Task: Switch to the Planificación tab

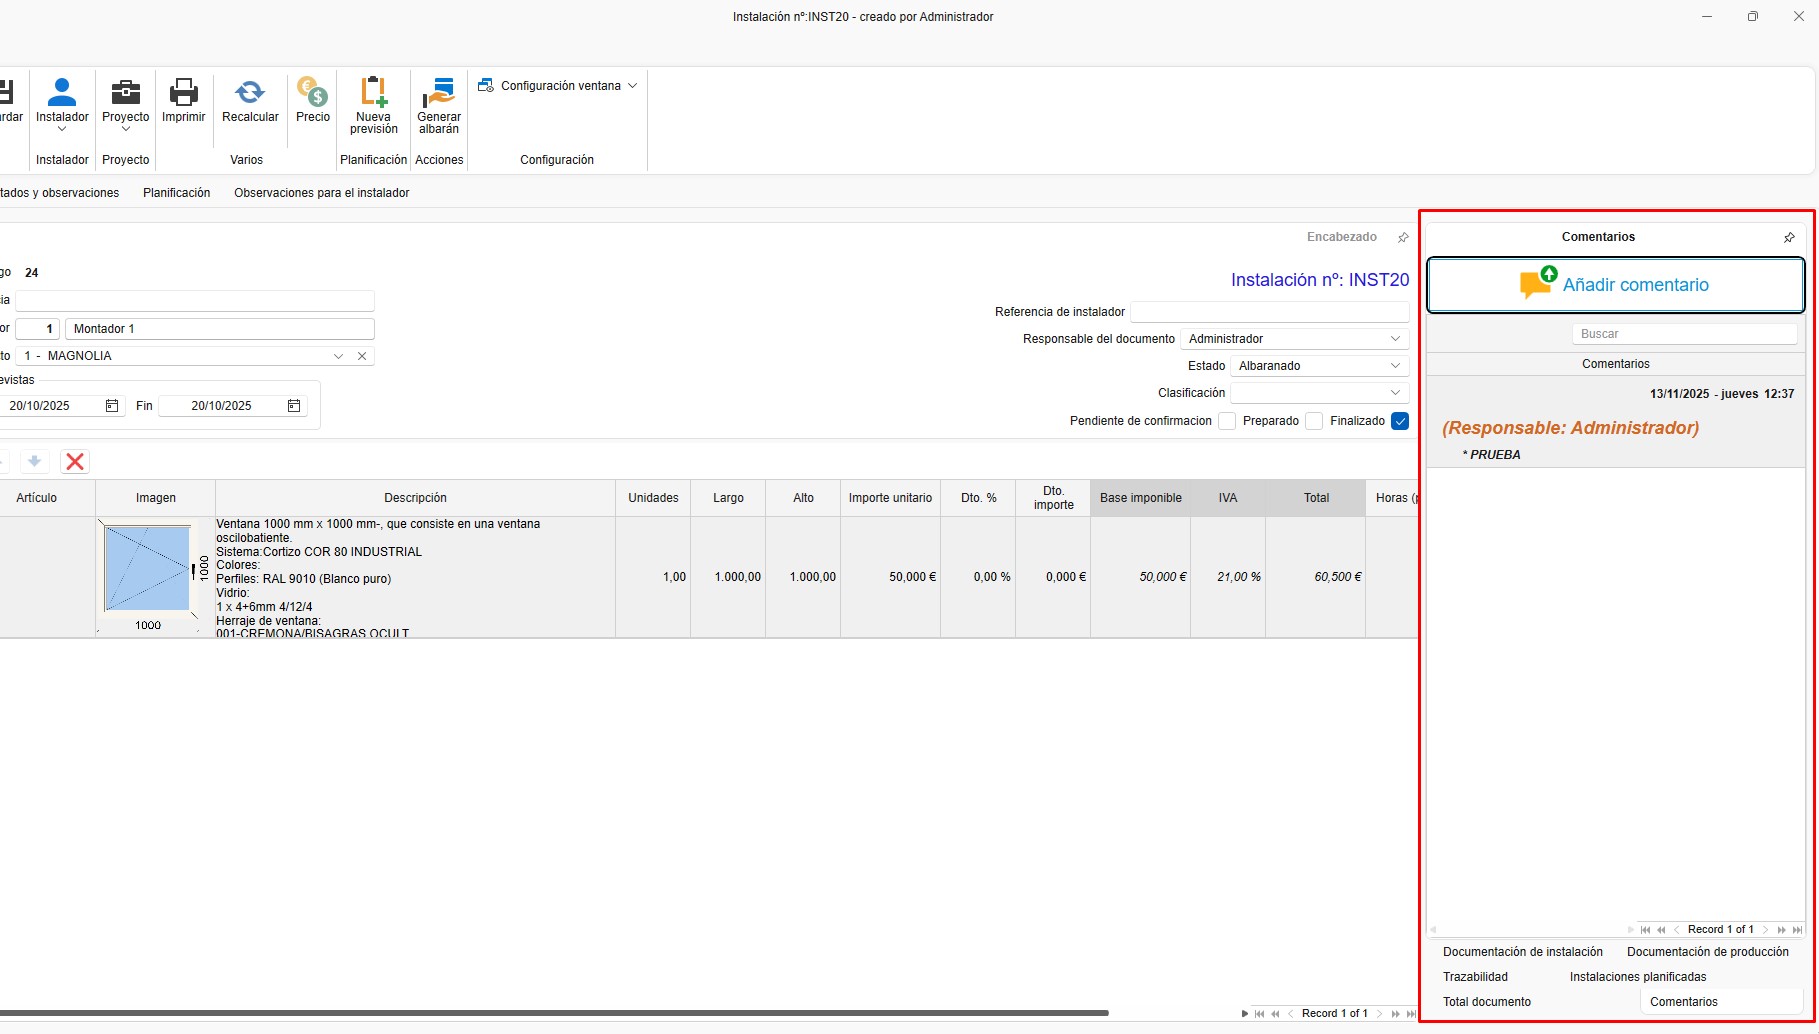Action: click(x=176, y=193)
